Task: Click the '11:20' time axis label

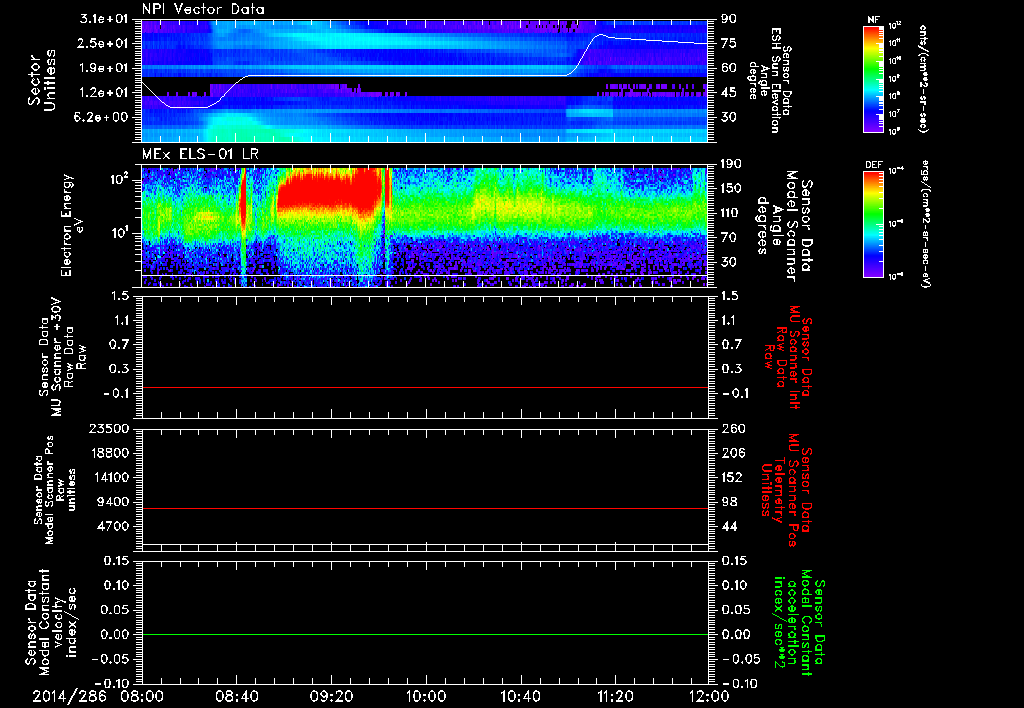Action: click(615, 697)
